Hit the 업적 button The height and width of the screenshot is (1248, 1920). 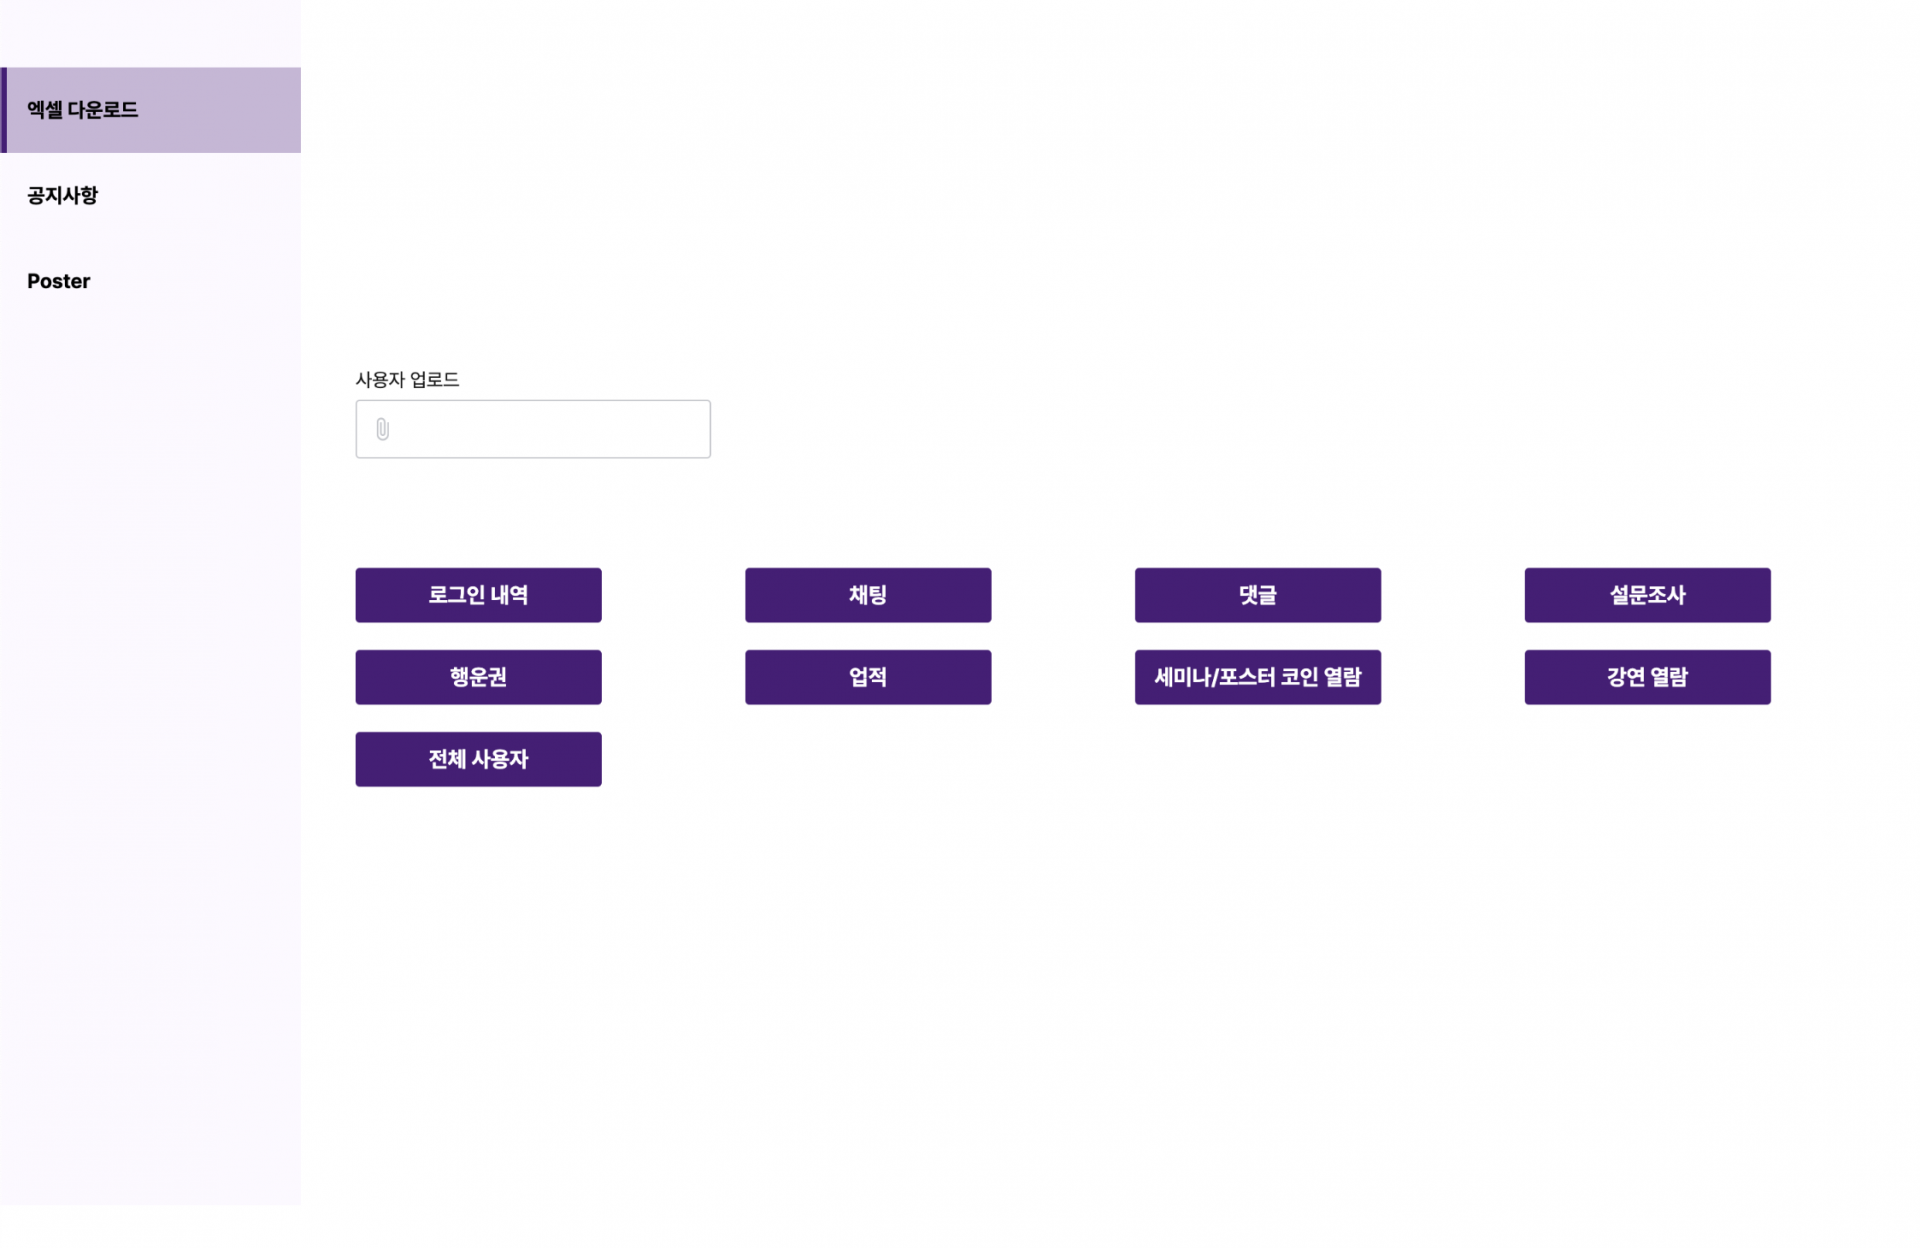[868, 677]
